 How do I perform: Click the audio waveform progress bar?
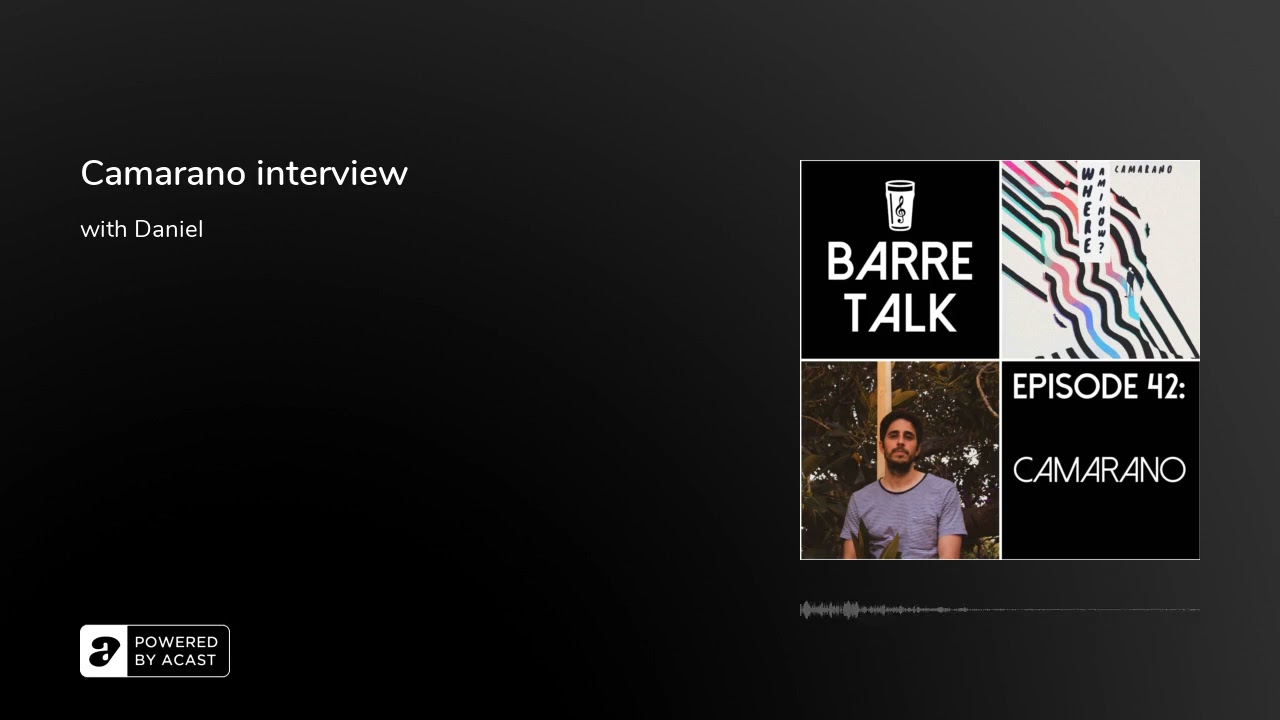click(1000, 609)
